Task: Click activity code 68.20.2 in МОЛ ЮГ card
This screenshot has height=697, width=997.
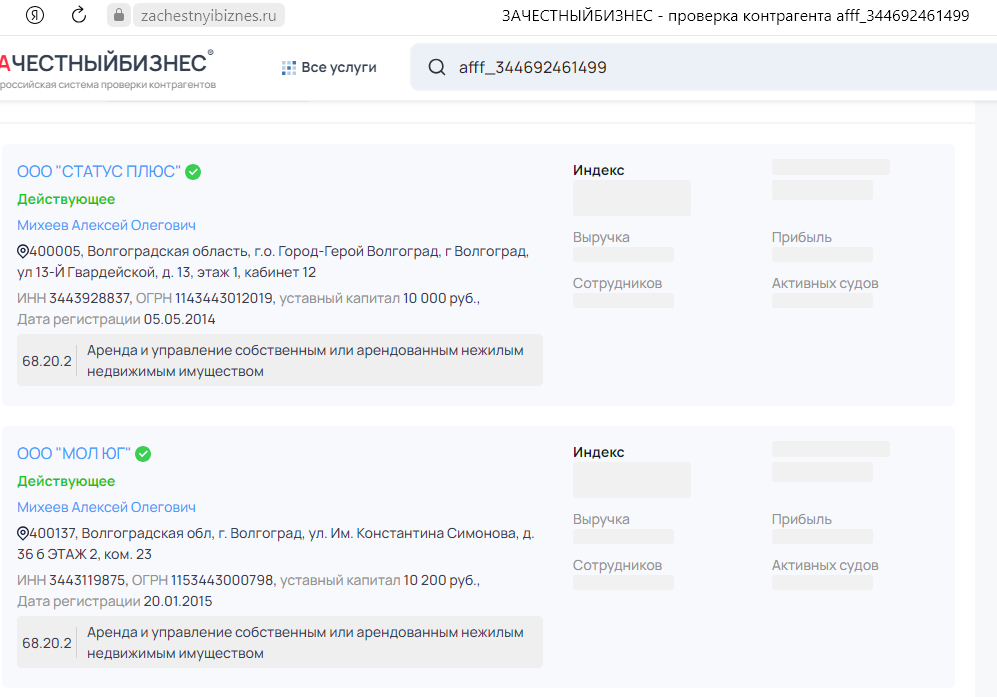Action: tap(46, 644)
